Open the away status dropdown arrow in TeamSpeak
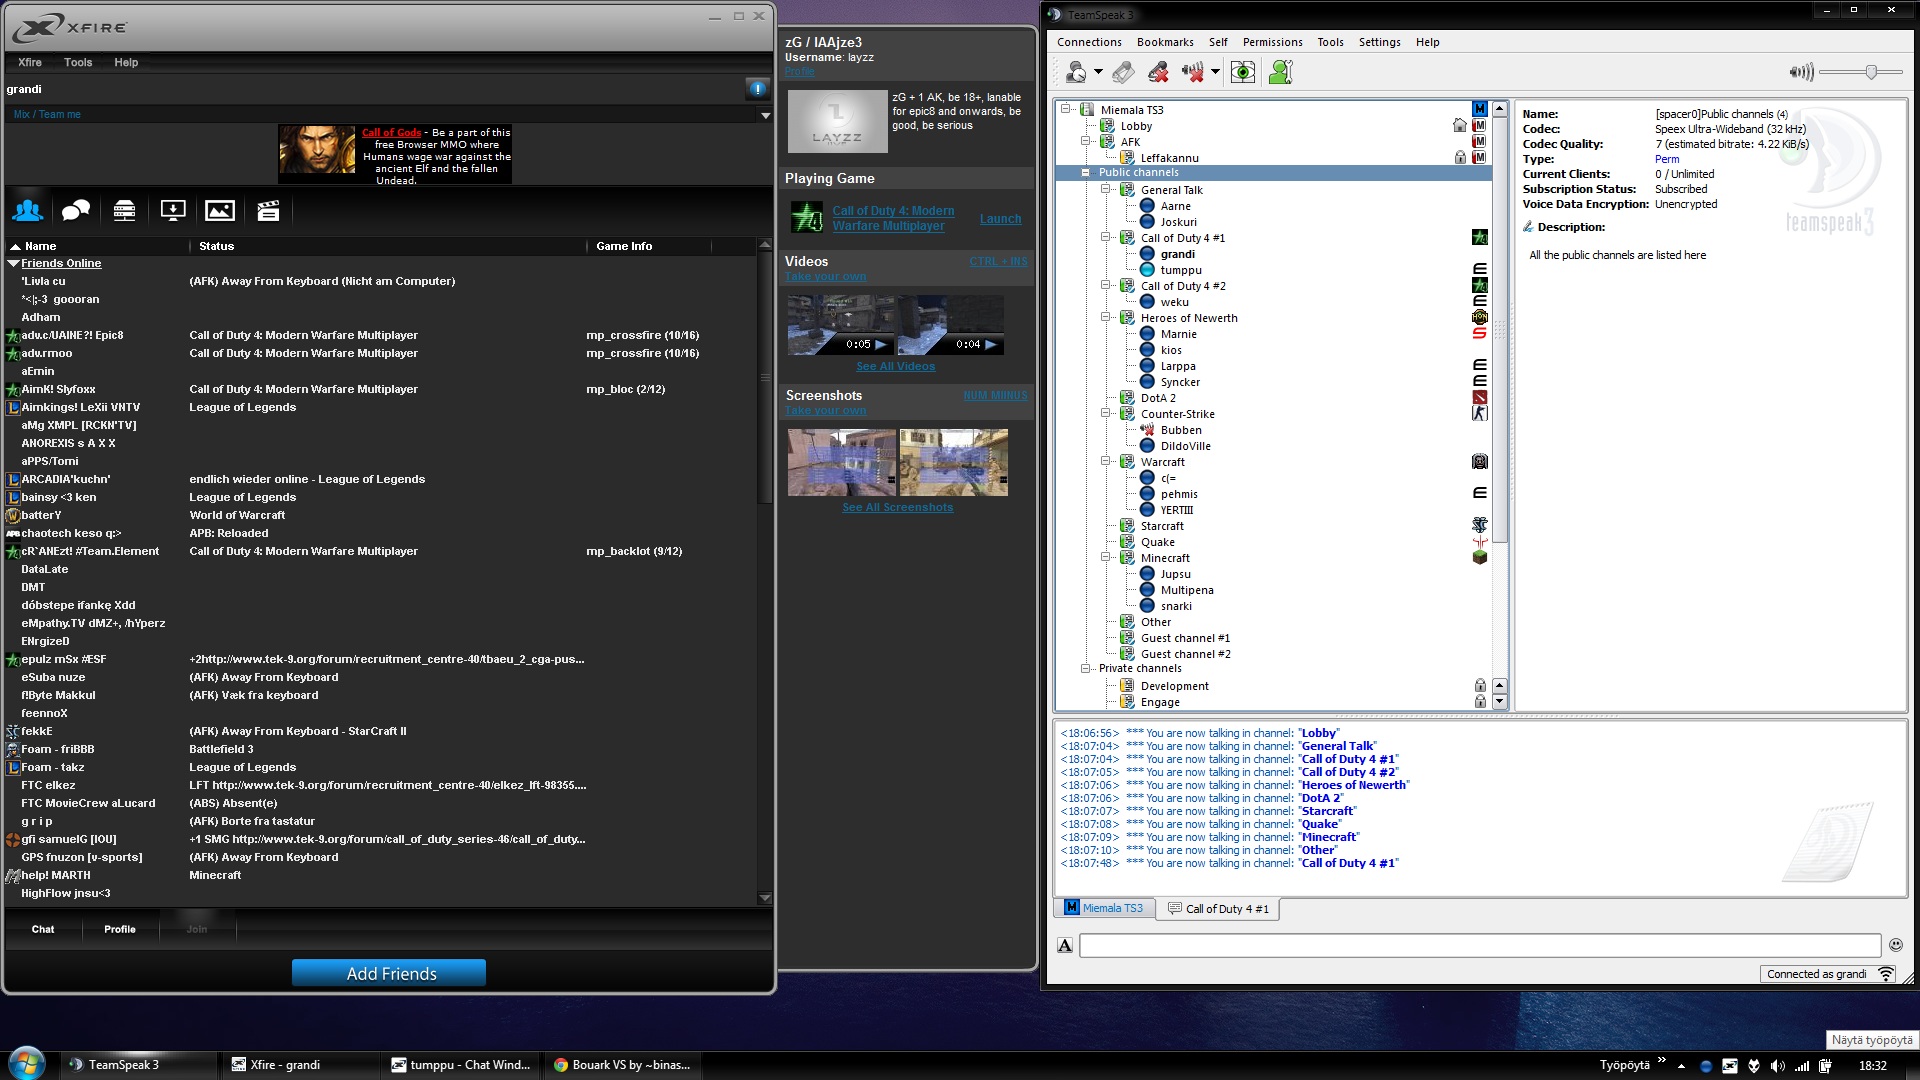1920x1080 pixels. click(x=1098, y=72)
